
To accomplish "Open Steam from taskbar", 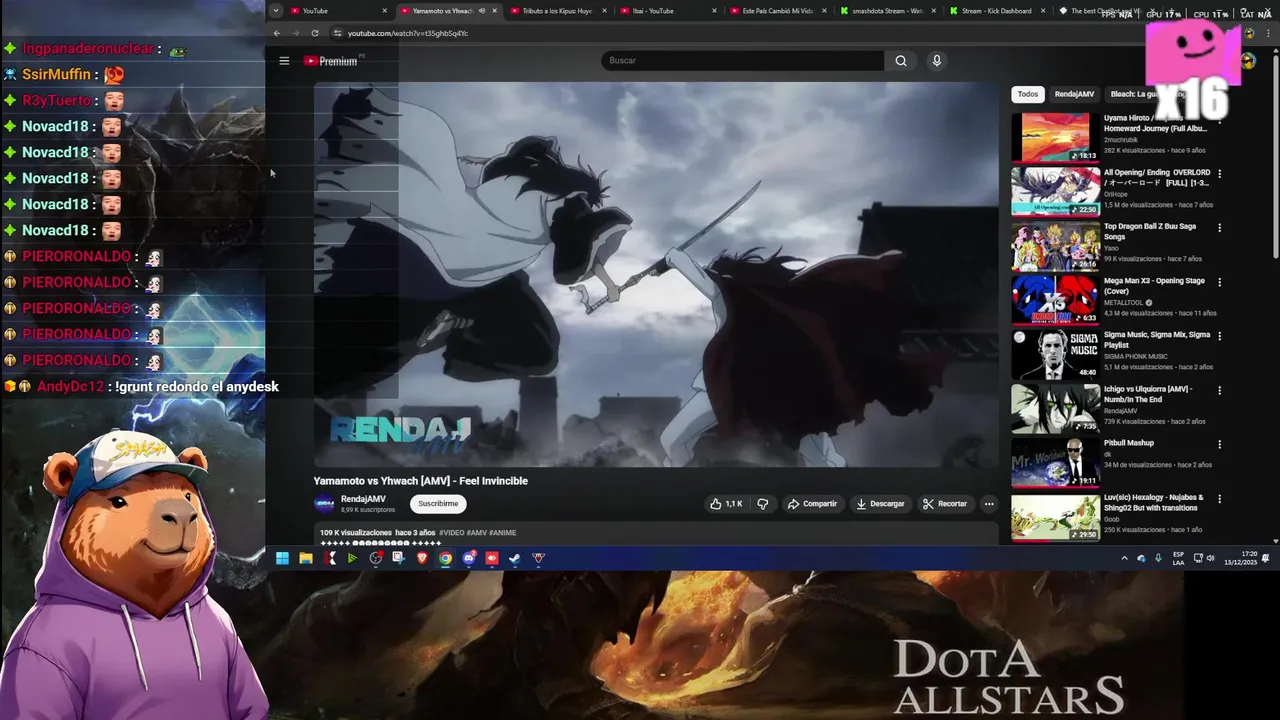I will [x=515, y=558].
